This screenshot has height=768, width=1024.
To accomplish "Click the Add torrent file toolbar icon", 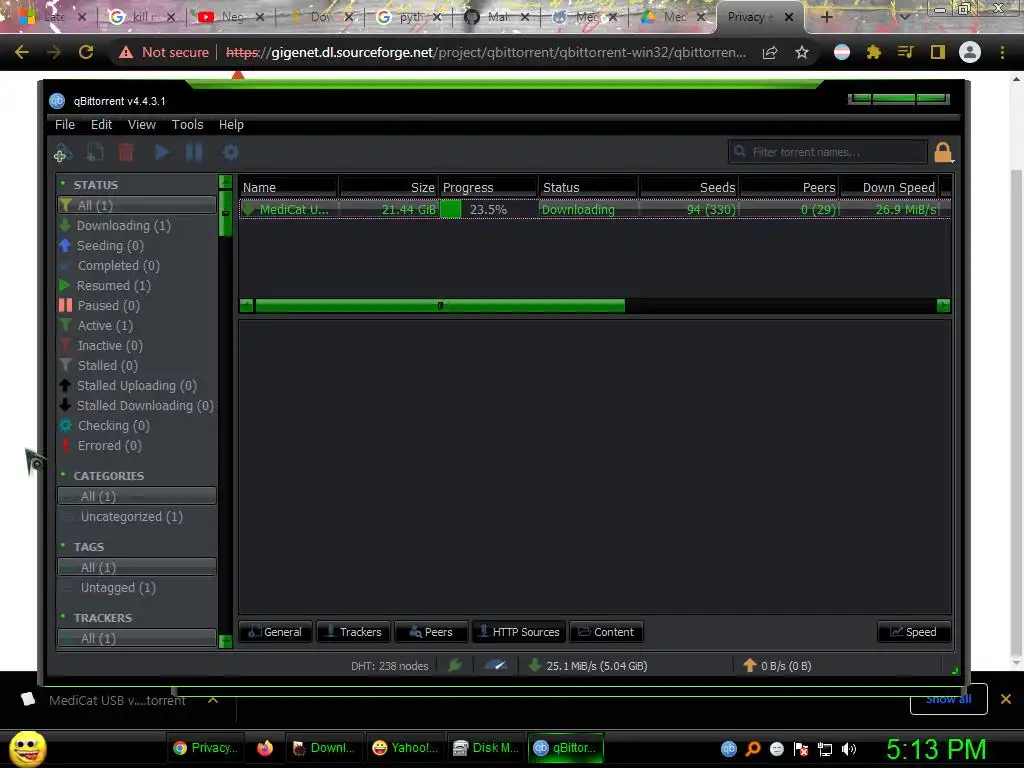I will [95, 152].
